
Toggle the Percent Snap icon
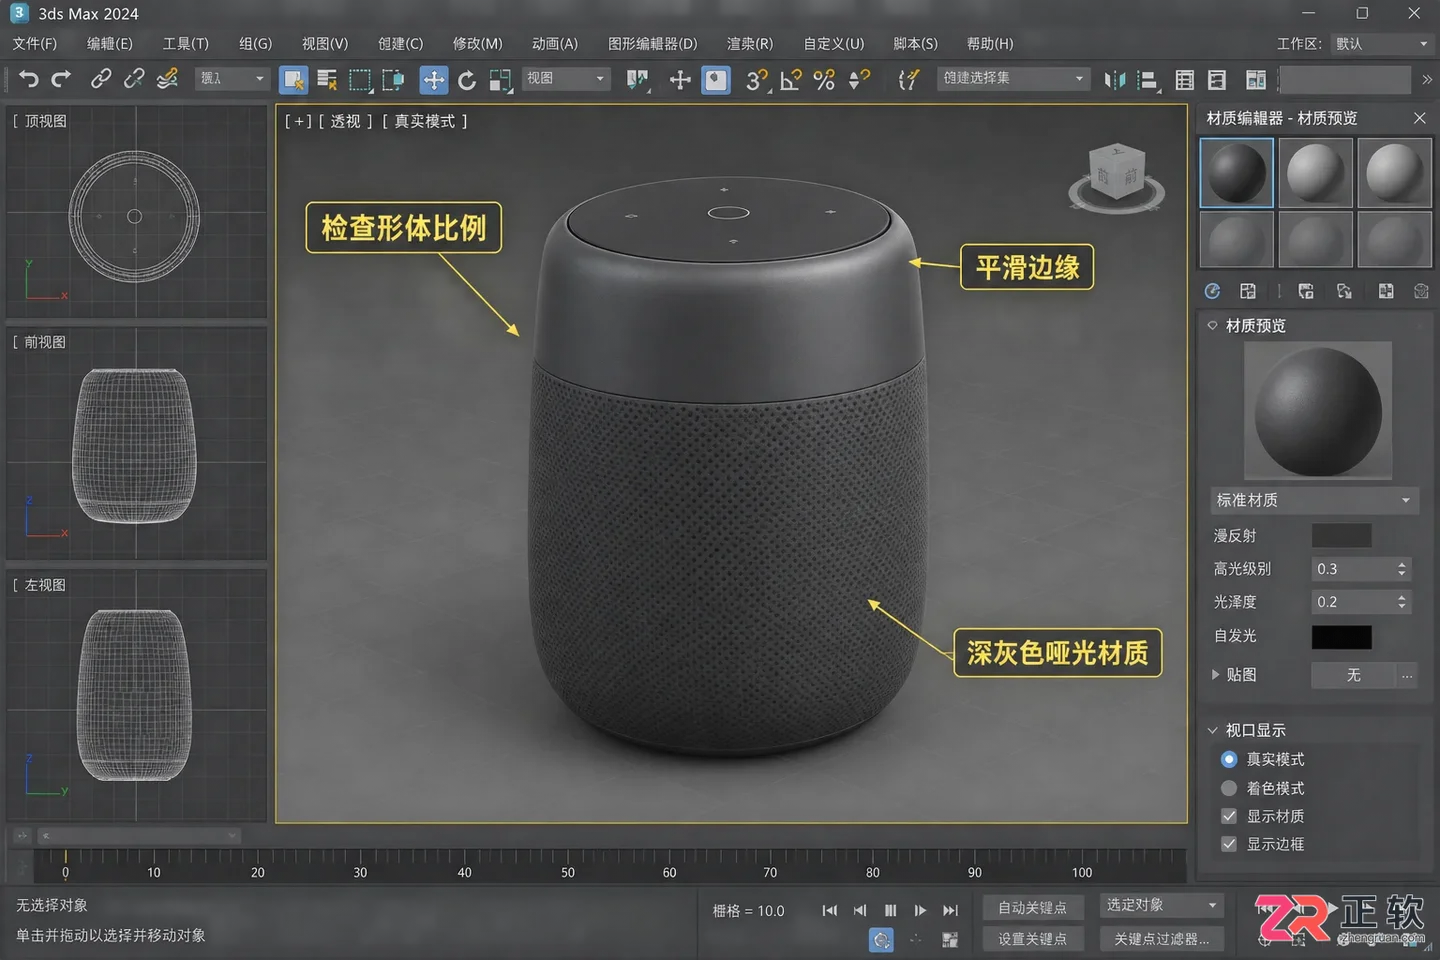tap(824, 80)
